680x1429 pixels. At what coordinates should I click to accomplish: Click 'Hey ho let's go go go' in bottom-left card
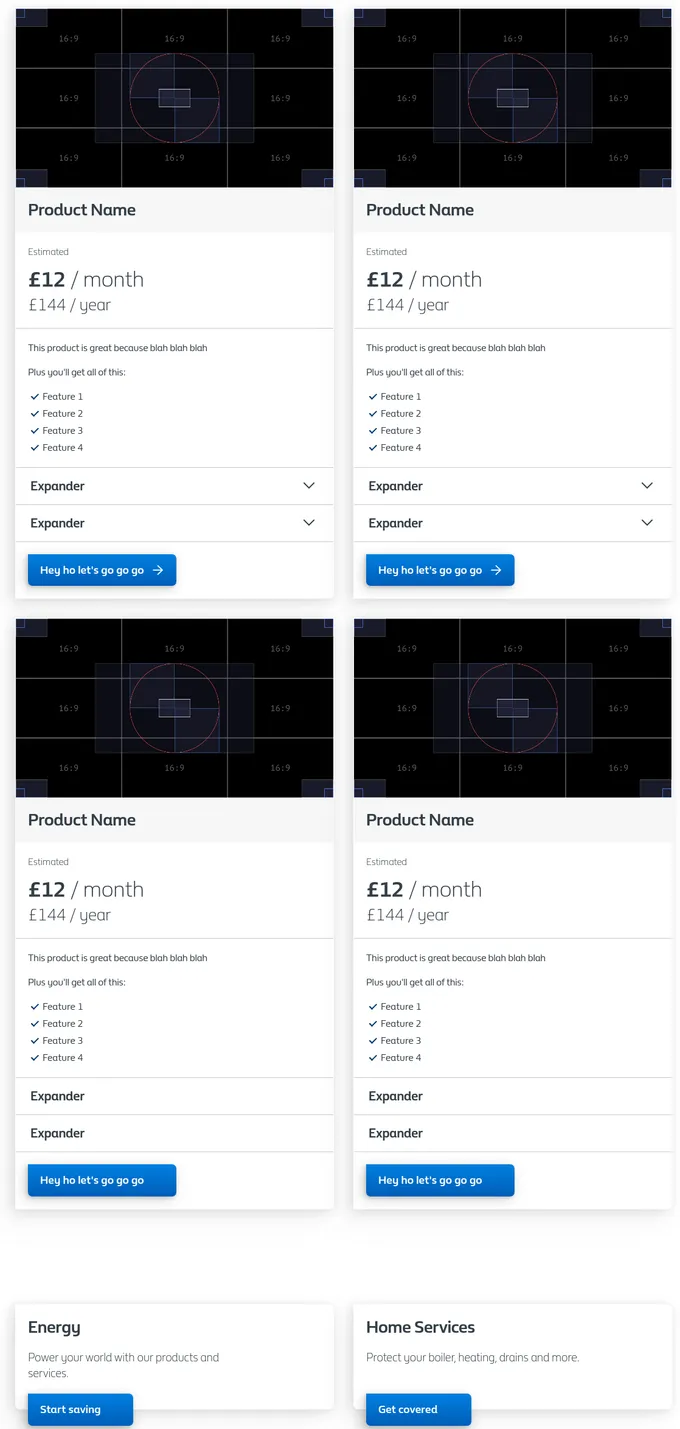(x=102, y=1180)
